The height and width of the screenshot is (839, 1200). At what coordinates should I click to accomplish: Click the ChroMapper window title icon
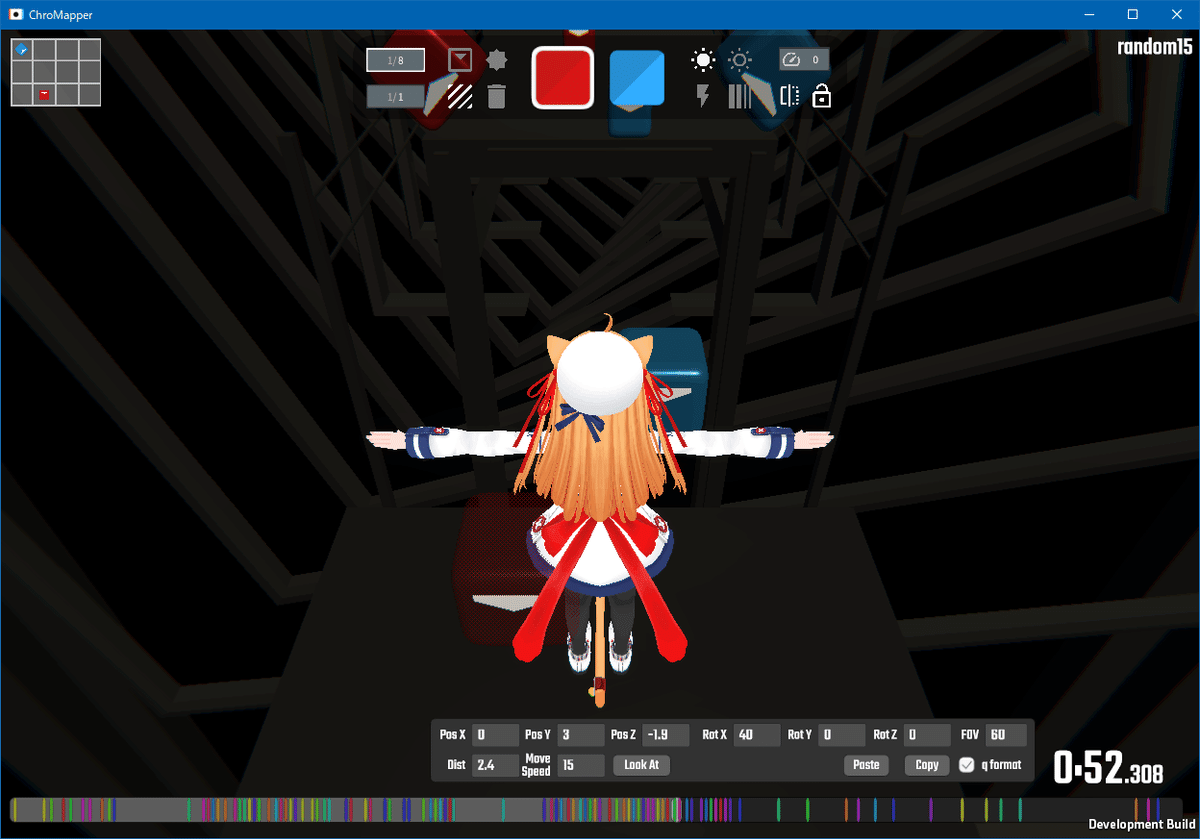coord(15,15)
